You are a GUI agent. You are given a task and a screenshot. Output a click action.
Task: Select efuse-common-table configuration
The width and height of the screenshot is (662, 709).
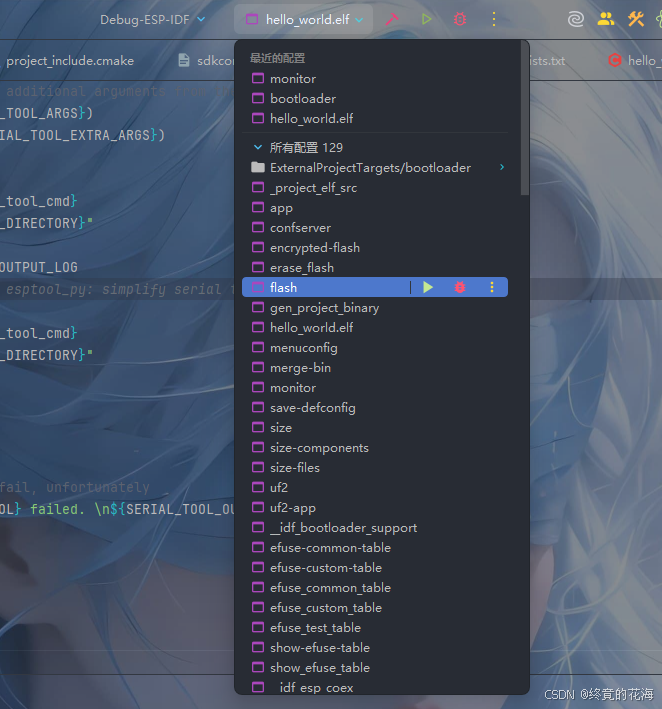pyautogui.click(x=375, y=547)
